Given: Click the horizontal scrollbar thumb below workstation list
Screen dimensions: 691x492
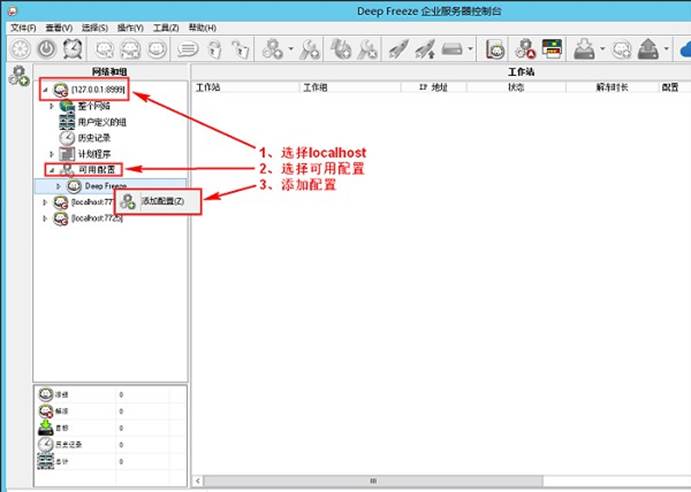Looking at the screenshot, I should point(373,481).
